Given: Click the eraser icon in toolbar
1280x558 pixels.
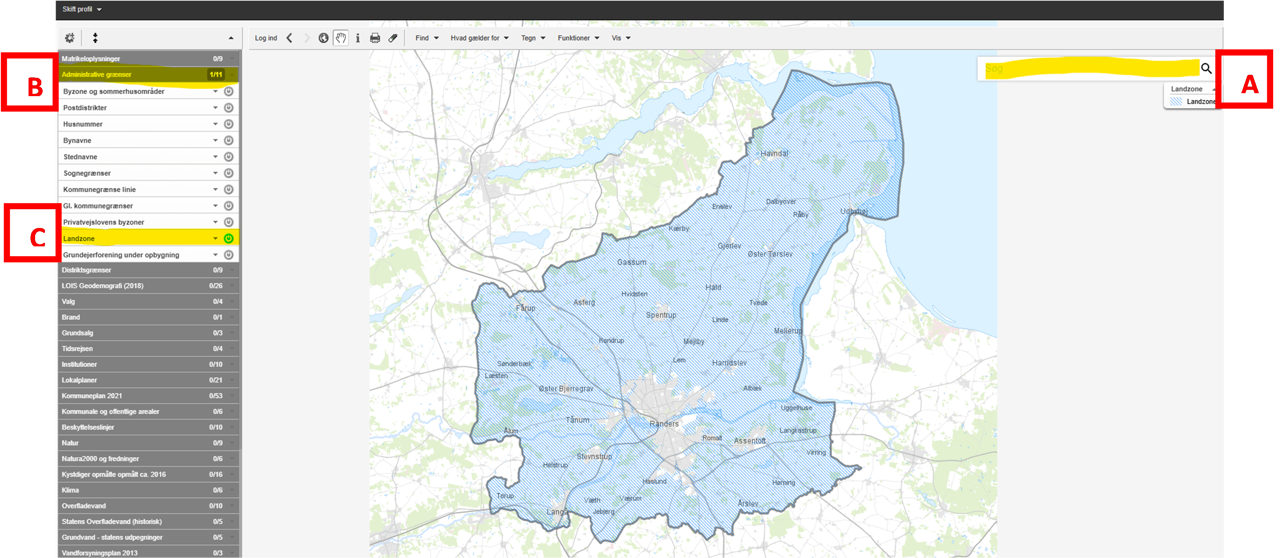Looking at the screenshot, I should [392, 38].
